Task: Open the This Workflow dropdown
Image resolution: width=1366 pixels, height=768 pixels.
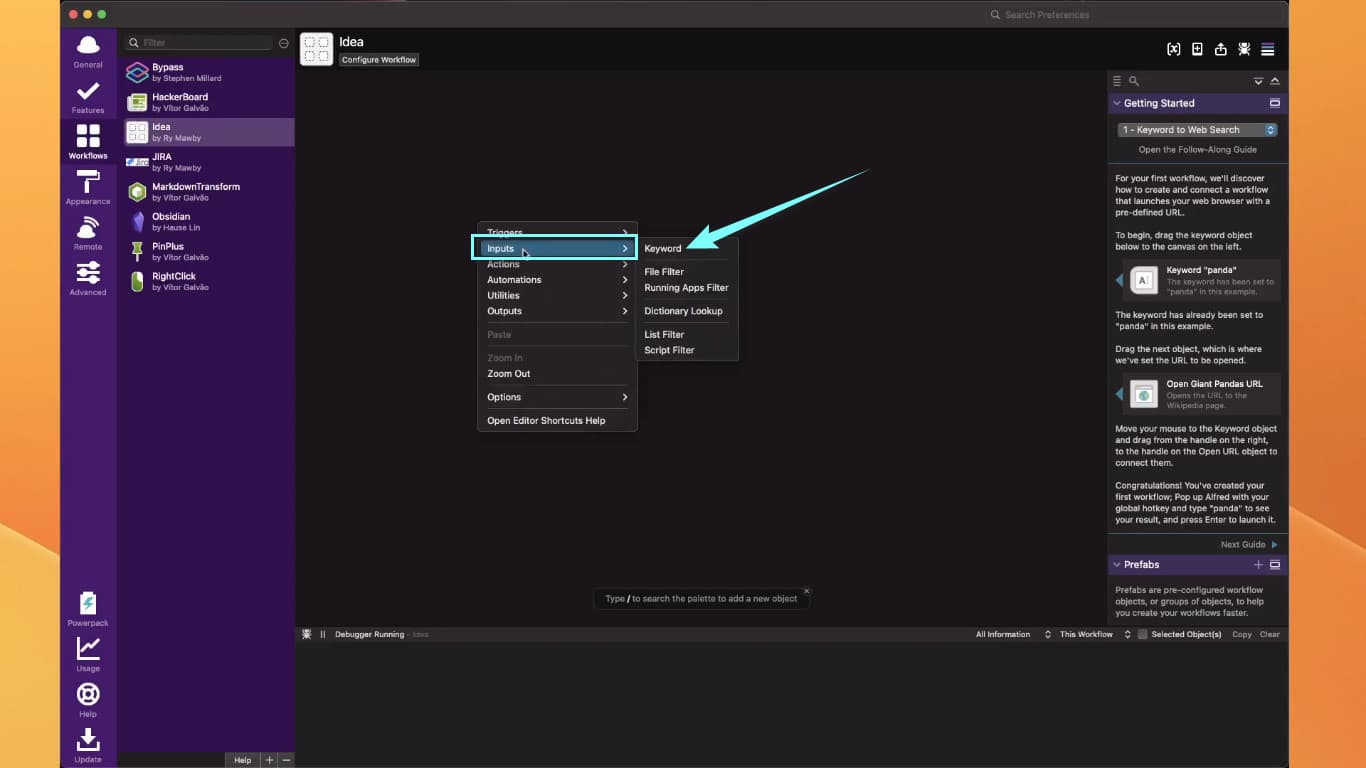Action: pos(1095,634)
